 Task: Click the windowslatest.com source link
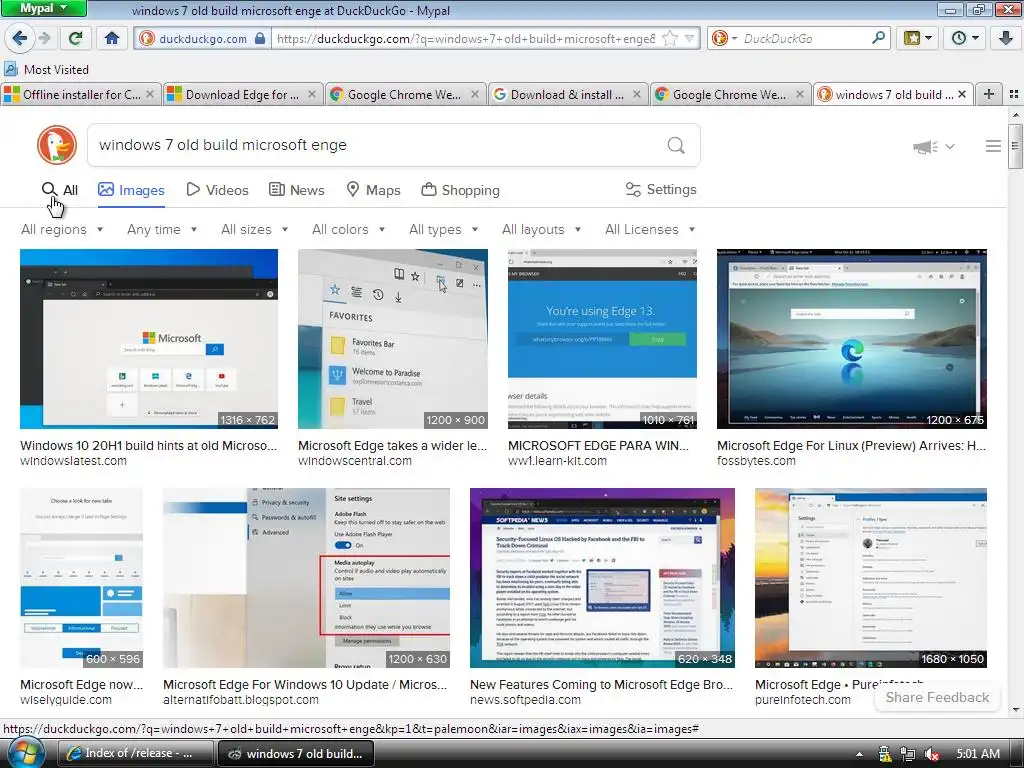pyautogui.click(x=73, y=460)
